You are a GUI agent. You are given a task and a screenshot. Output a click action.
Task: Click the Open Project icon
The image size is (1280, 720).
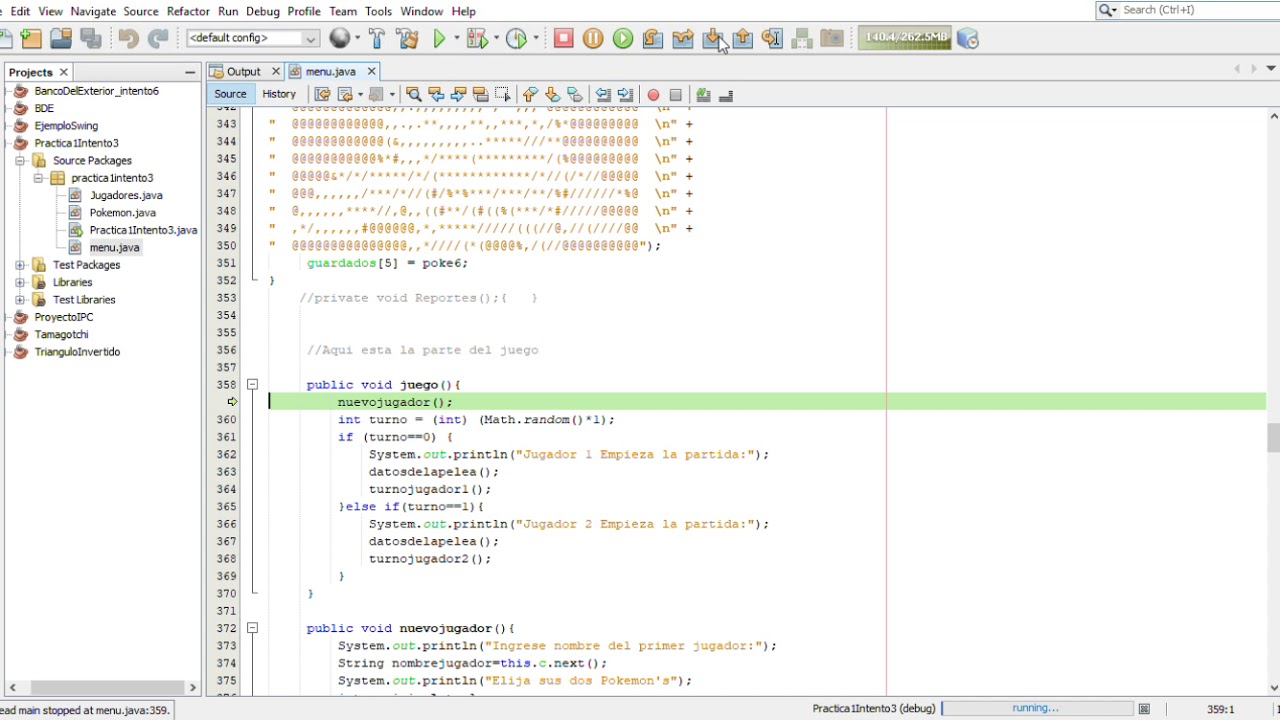pyautogui.click(x=61, y=39)
